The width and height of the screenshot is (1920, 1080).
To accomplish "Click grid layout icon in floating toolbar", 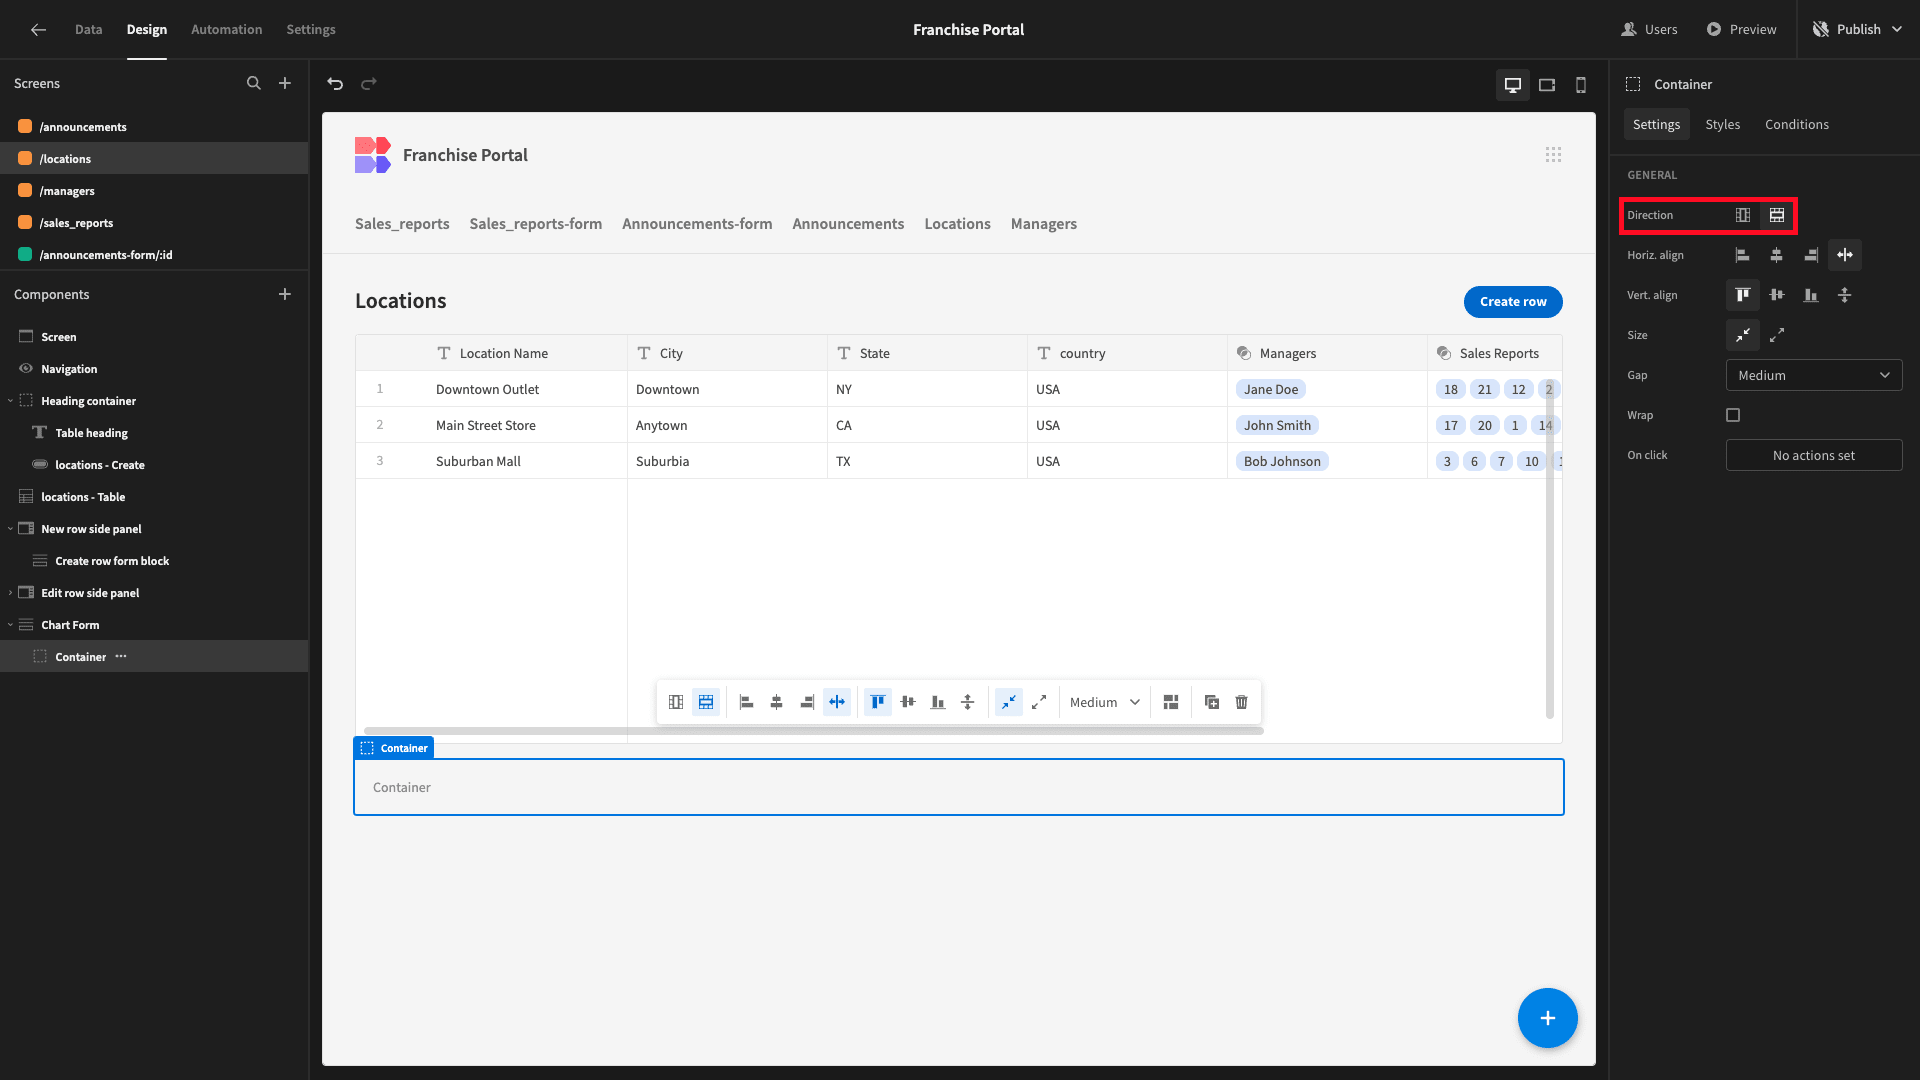I will tap(1171, 702).
